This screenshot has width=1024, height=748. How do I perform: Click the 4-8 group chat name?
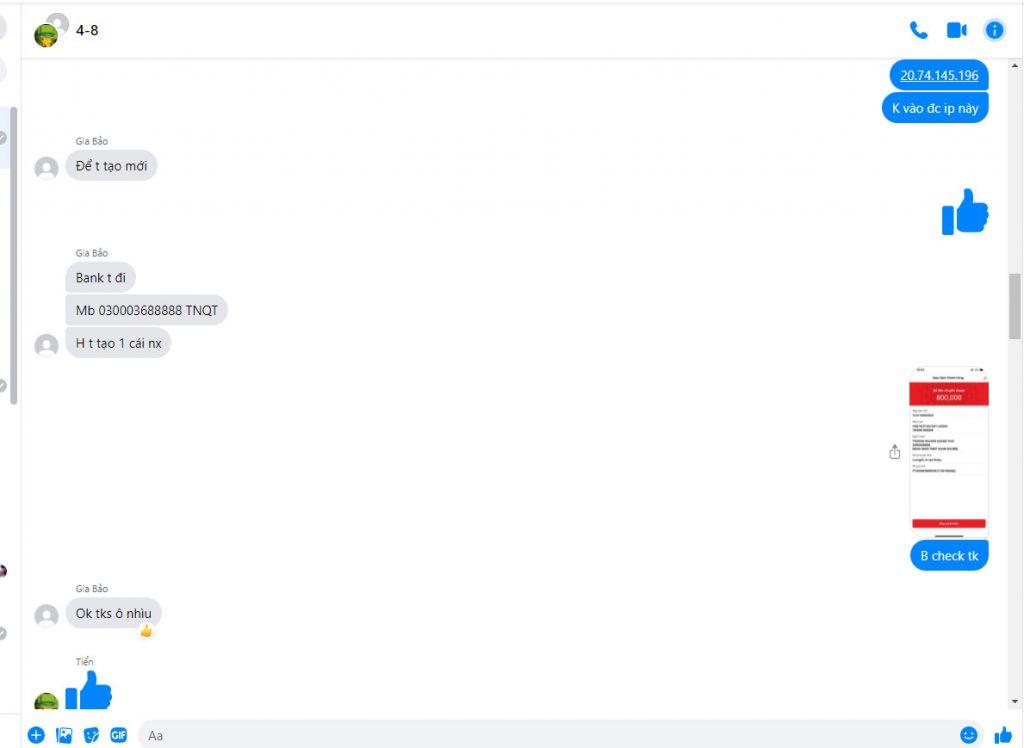point(87,30)
